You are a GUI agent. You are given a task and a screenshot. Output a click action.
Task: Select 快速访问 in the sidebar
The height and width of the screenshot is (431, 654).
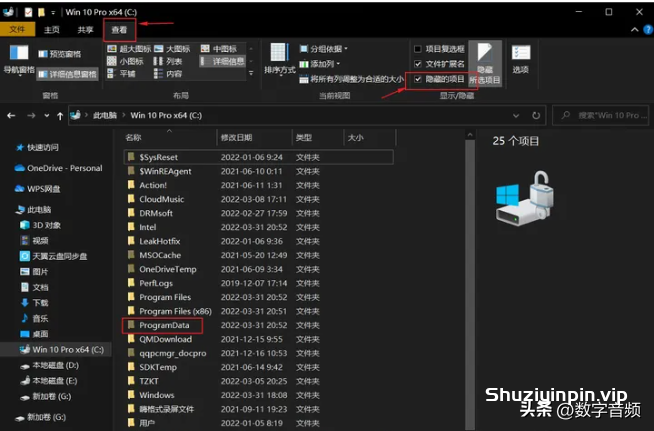click(x=38, y=147)
